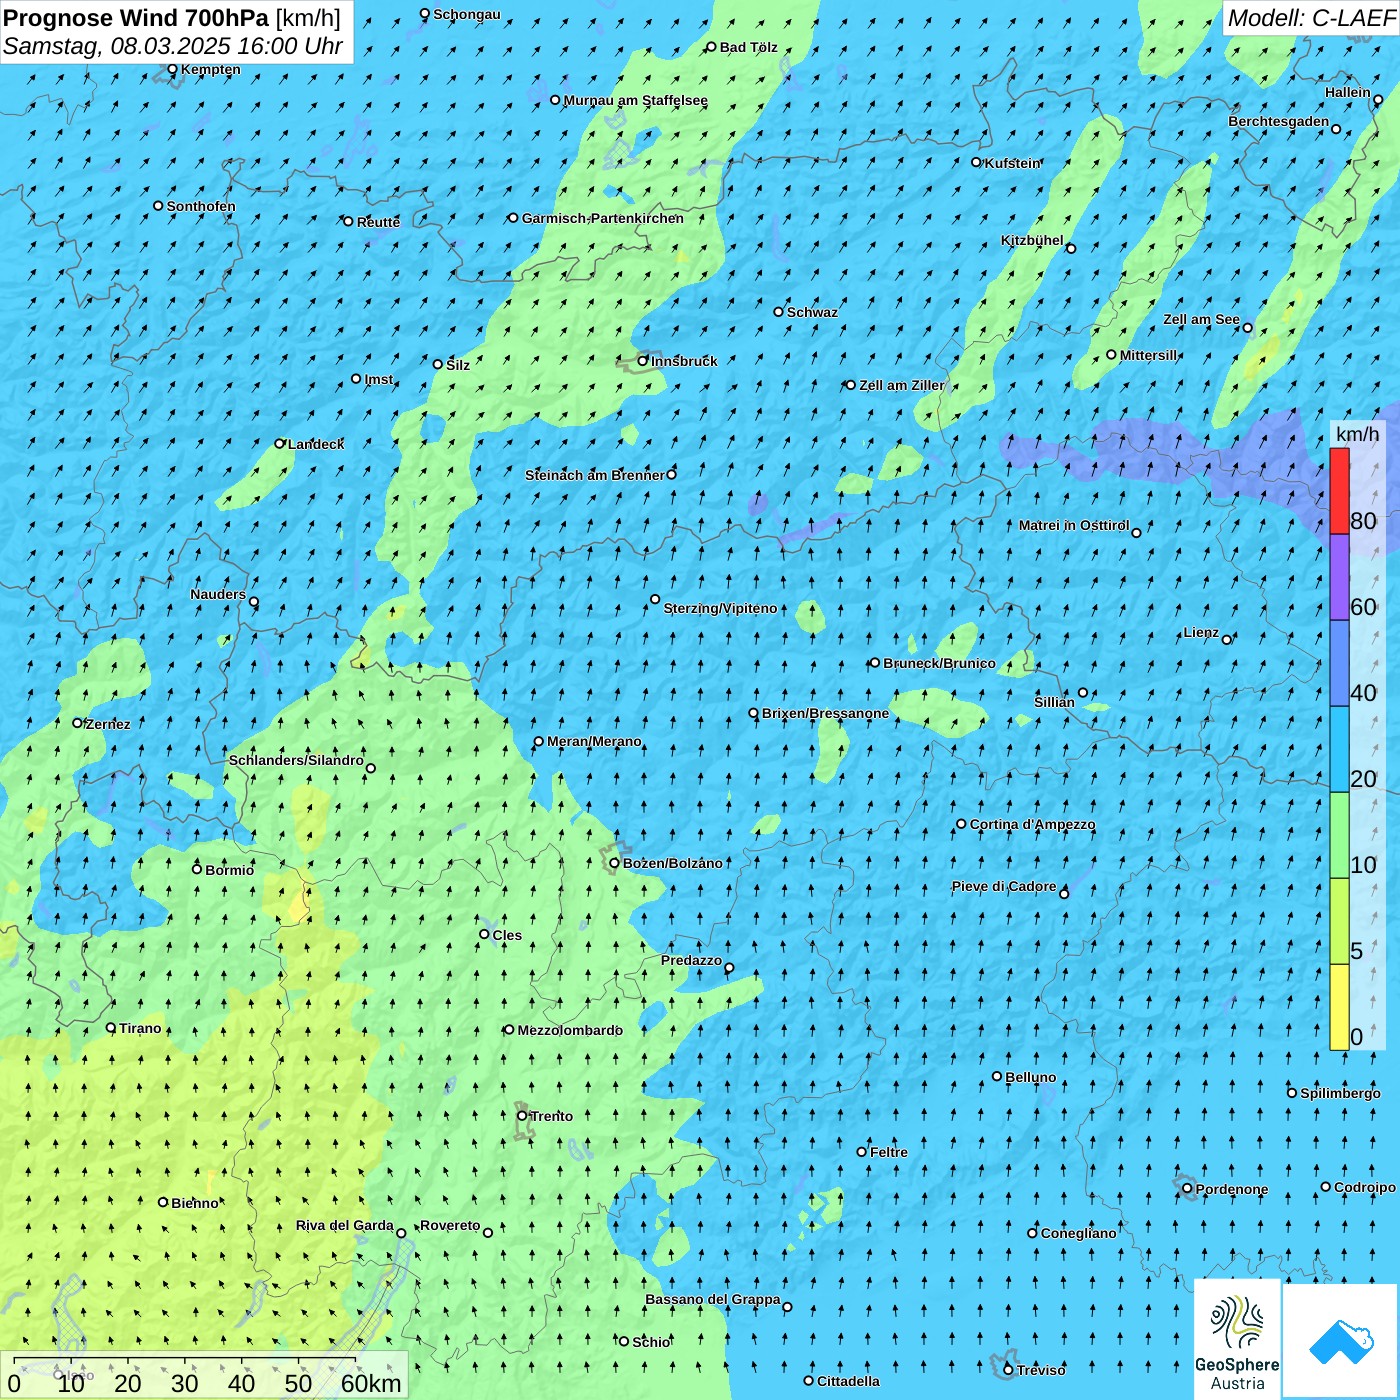Screen dimensions: 1400x1400
Task: Click the 'Bruneck/Brunico' label
Action: tap(939, 663)
